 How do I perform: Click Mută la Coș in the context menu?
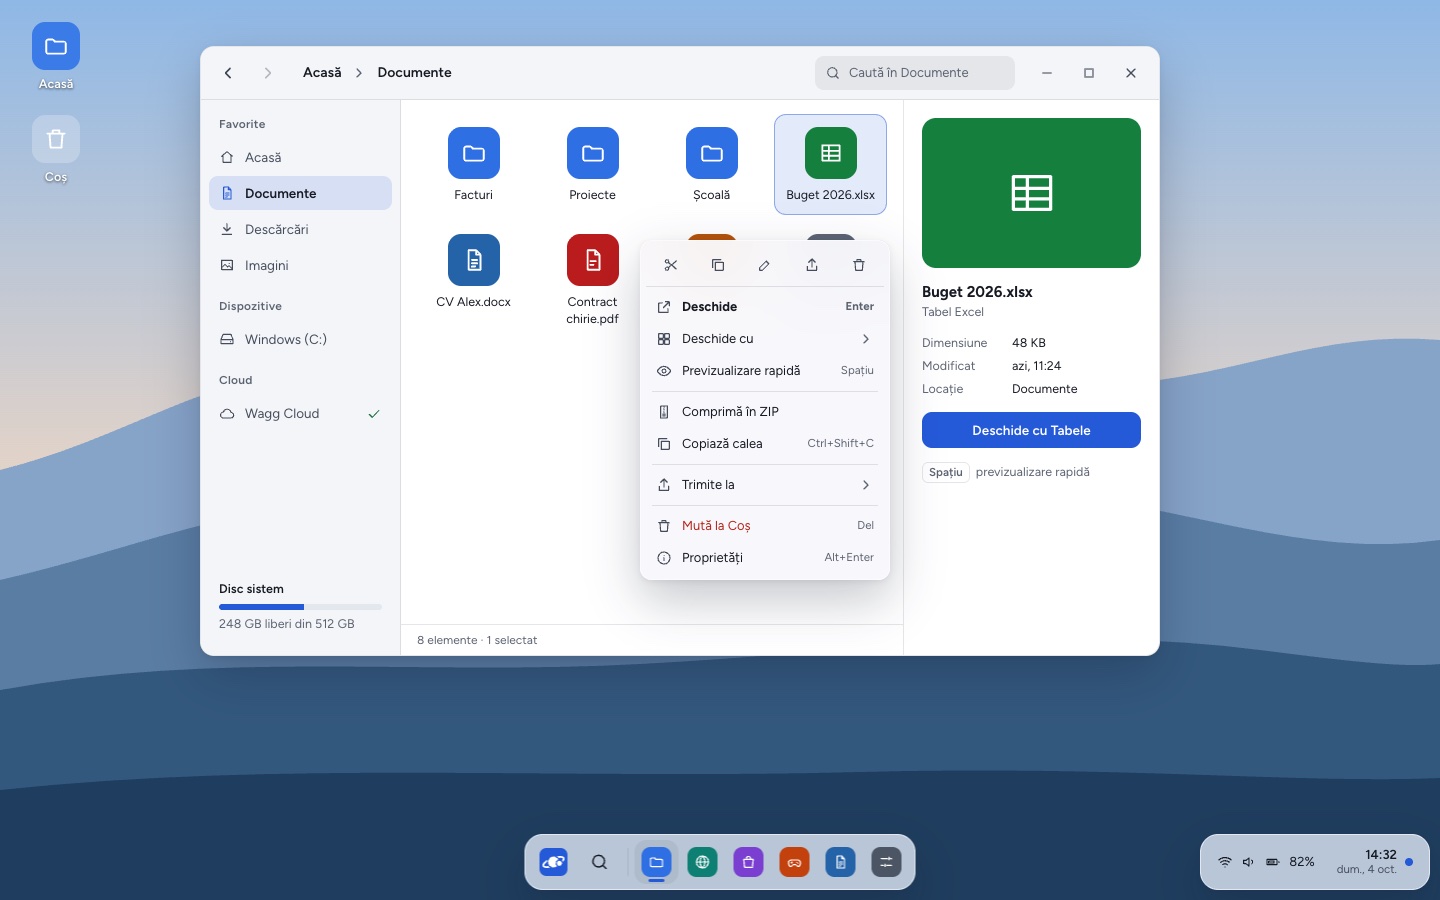(765, 526)
